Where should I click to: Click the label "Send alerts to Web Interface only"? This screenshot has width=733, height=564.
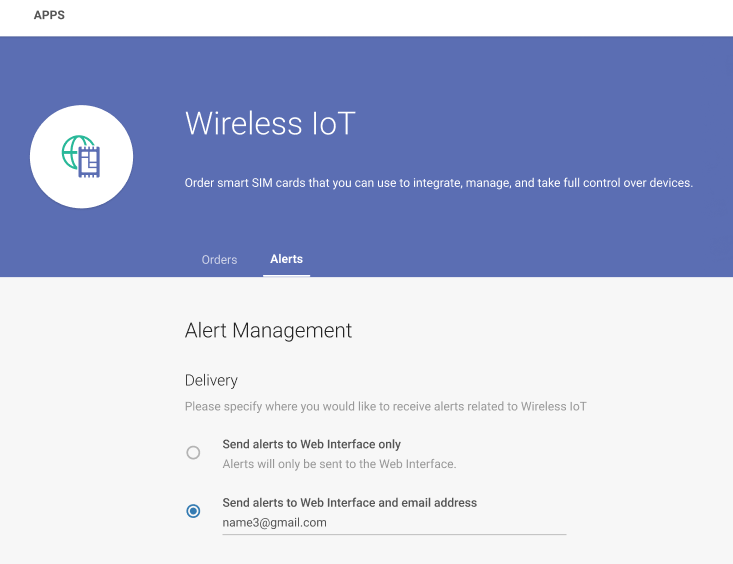(x=311, y=444)
